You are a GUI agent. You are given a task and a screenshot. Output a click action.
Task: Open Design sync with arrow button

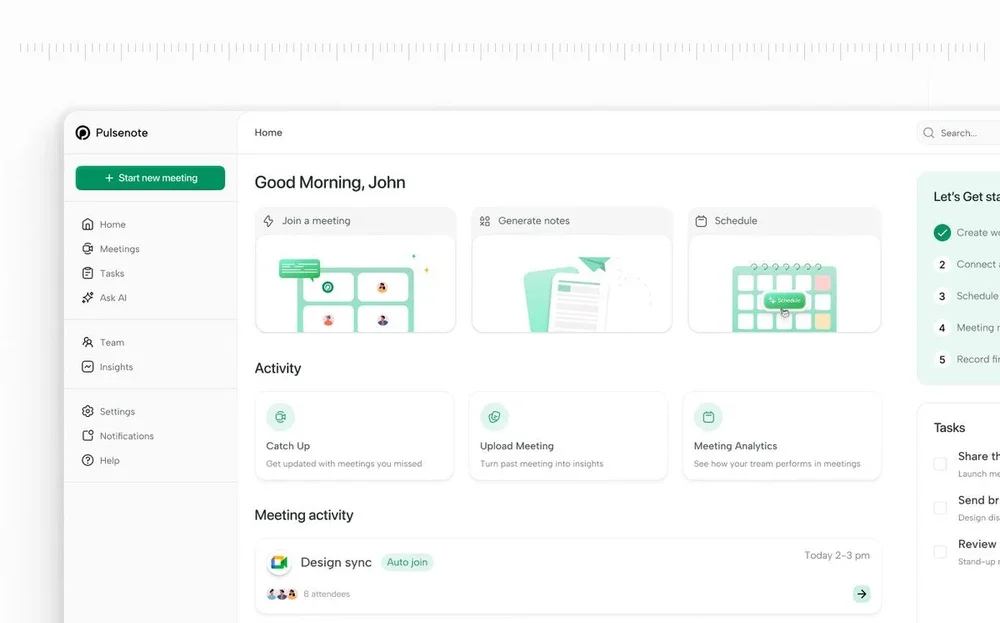862,594
